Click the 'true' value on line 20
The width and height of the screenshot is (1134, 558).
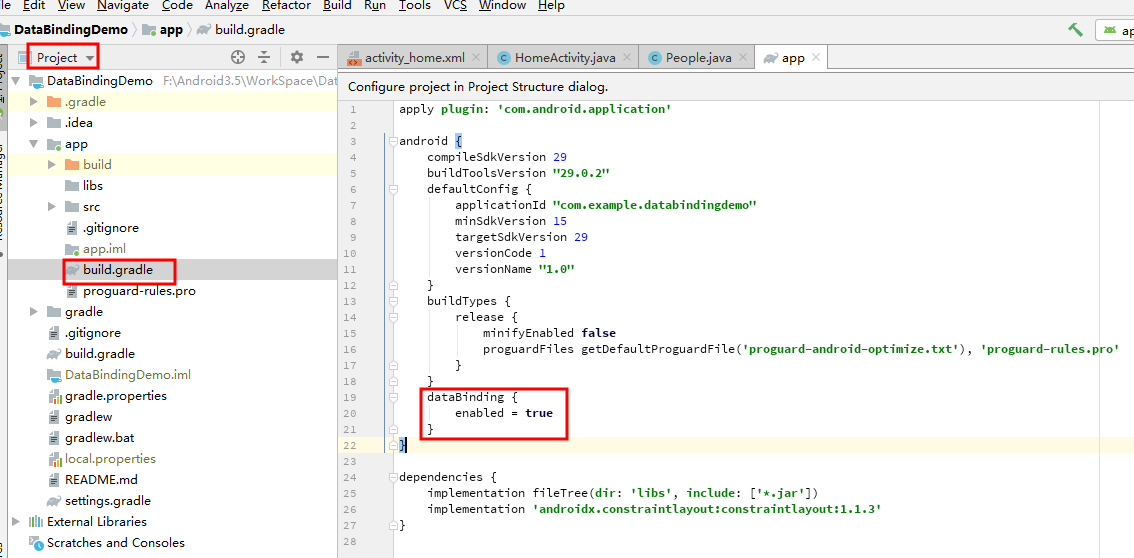(539, 413)
